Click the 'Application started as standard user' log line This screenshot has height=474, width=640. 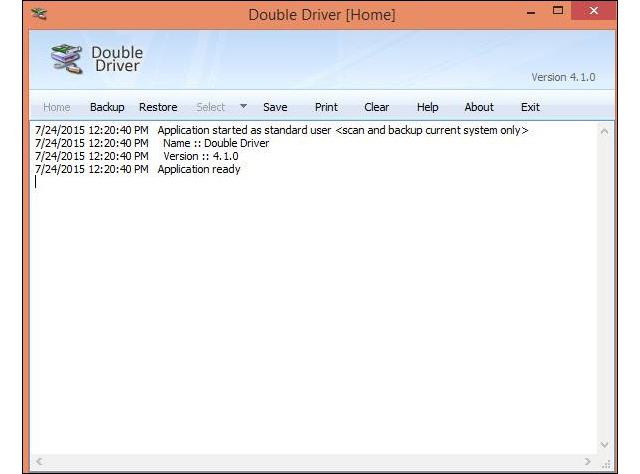pyautogui.click(x=282, y=130)
